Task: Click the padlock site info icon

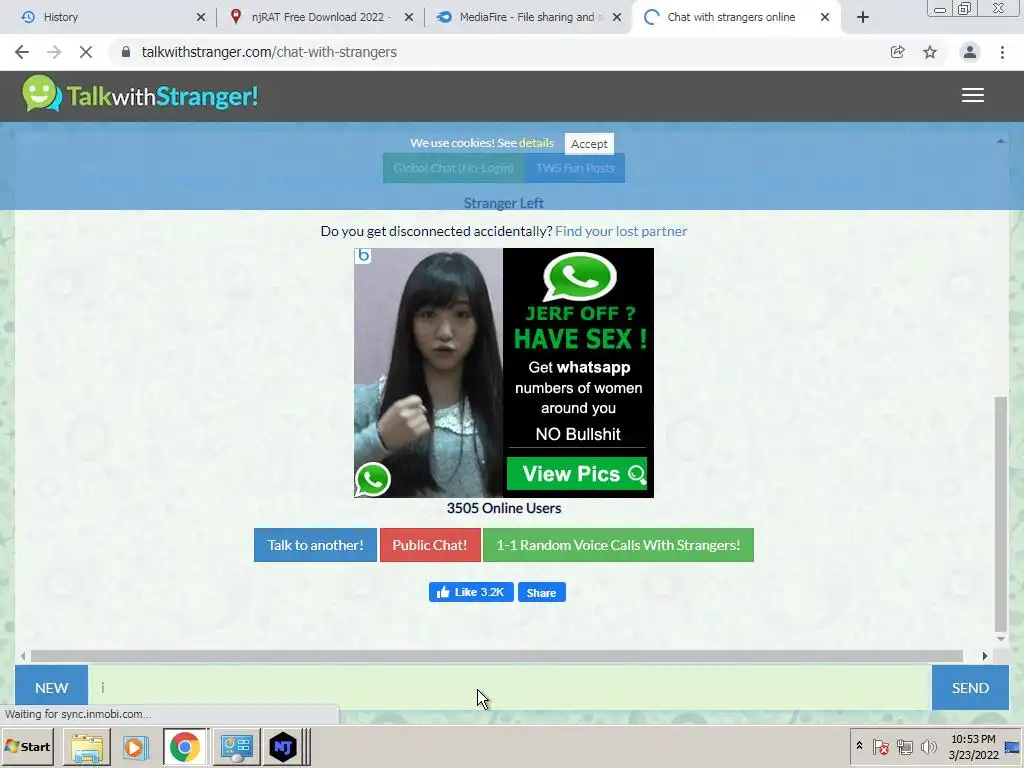Action: 126,52
